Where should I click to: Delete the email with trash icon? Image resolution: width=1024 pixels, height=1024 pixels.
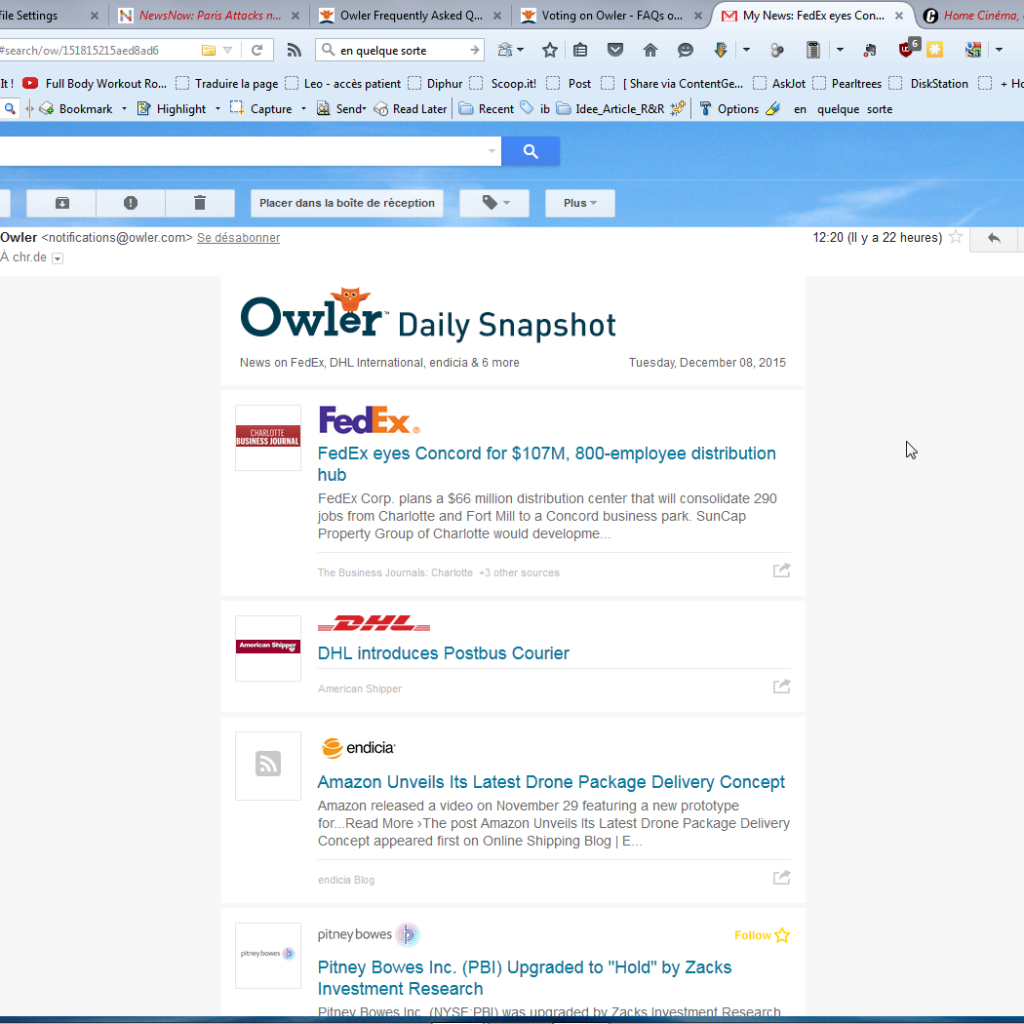(200, 203)
